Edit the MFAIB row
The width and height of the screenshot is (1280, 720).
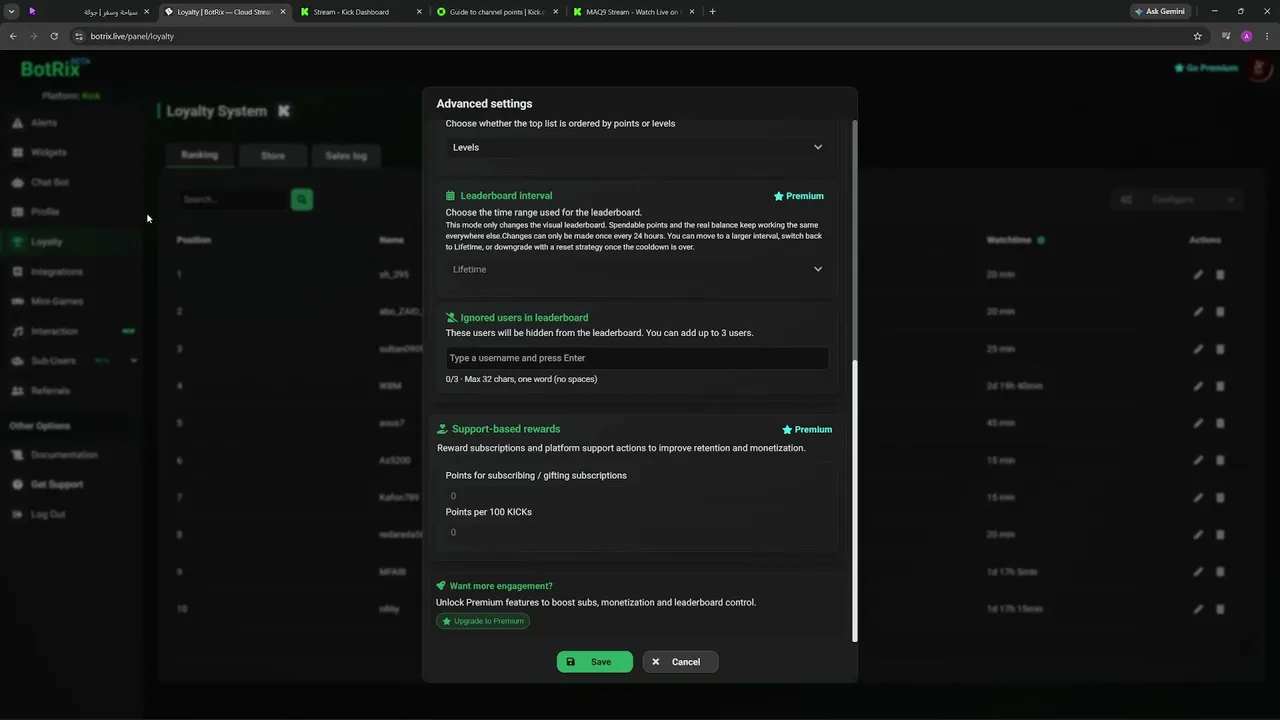click(1198, 572)
